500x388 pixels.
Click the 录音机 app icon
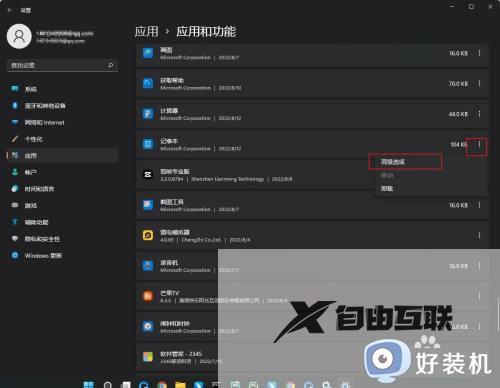(x=148, y=266)
